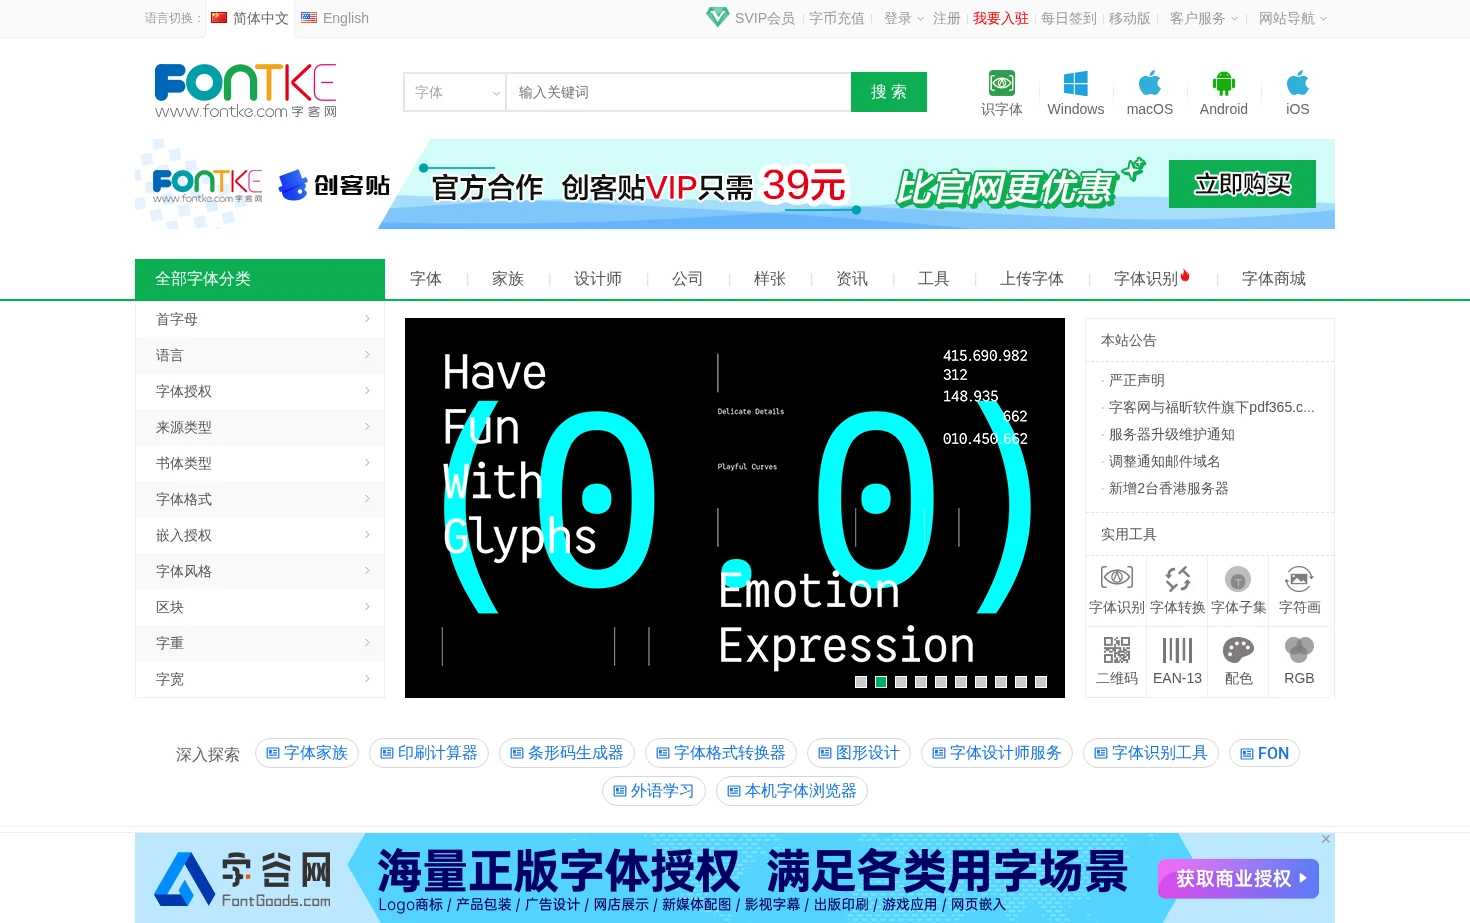Expand the 字体授权 category

click(x=260, y=391)
